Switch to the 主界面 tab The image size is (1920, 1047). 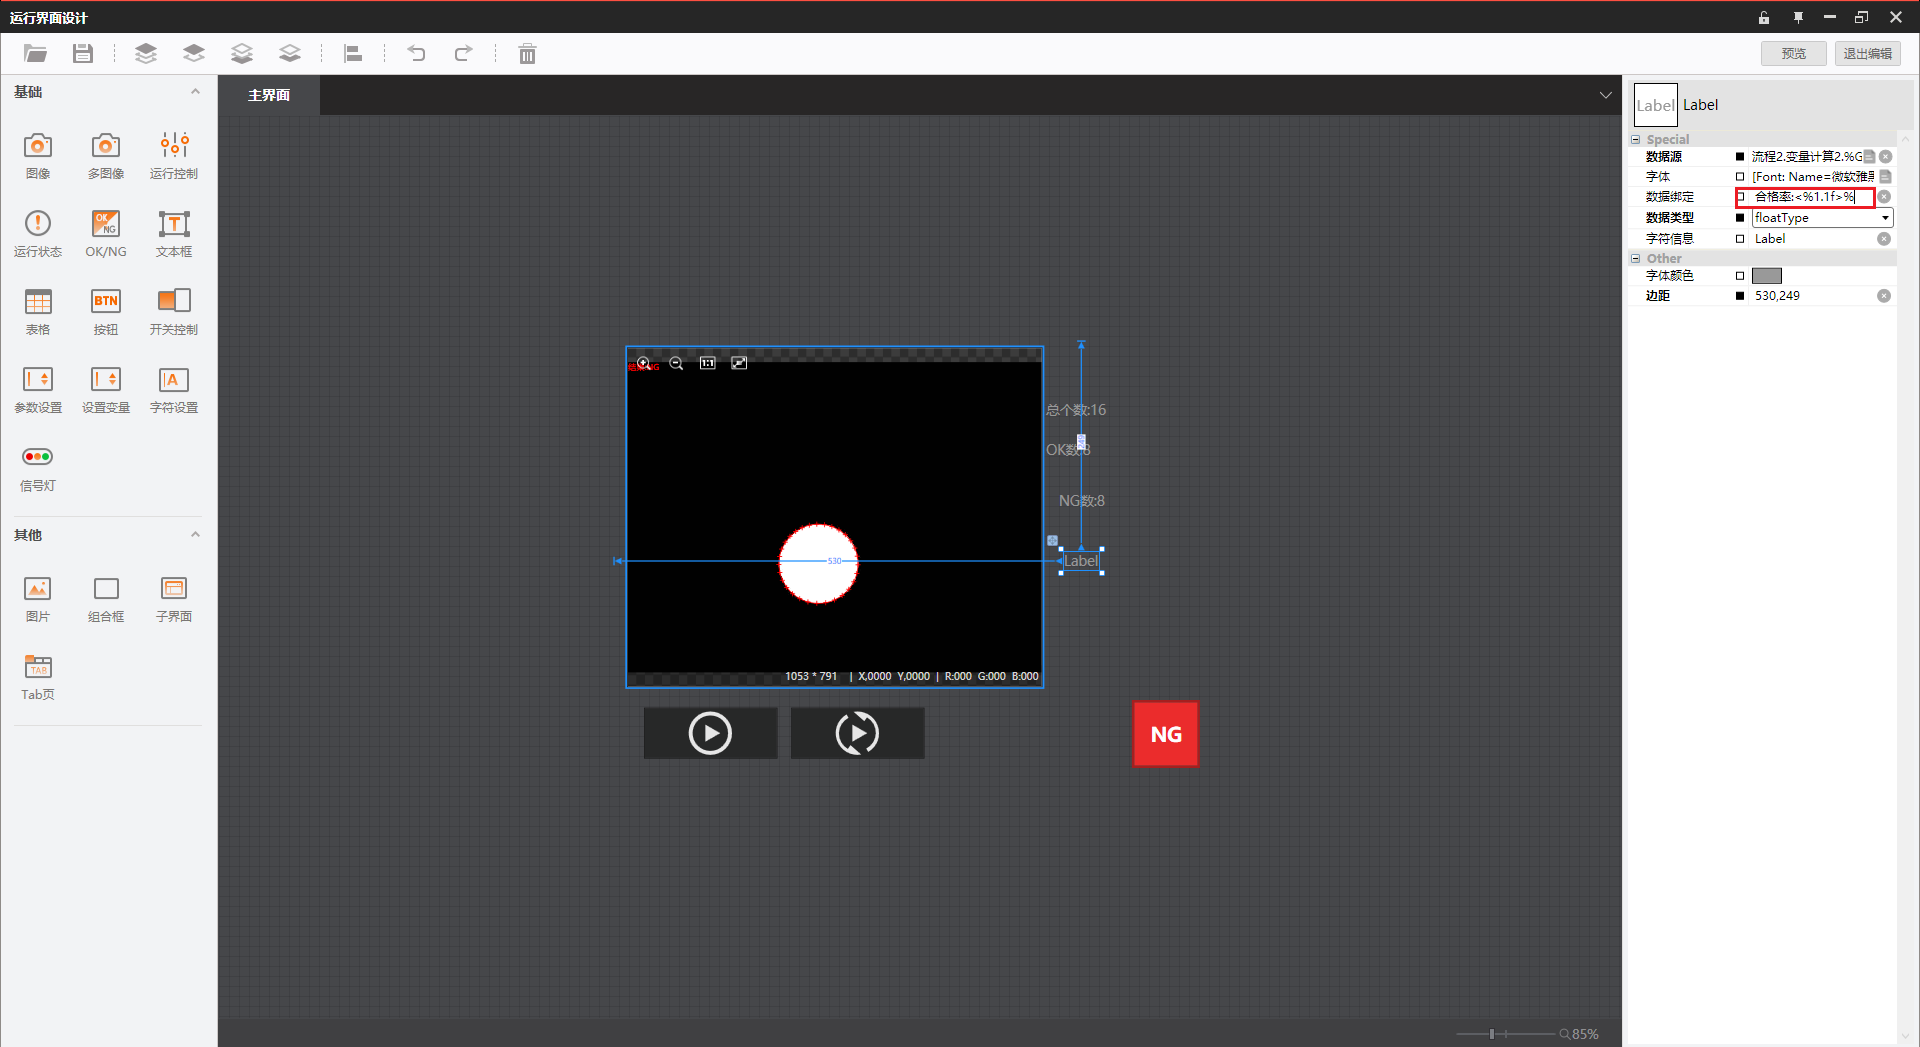[269, 95]
